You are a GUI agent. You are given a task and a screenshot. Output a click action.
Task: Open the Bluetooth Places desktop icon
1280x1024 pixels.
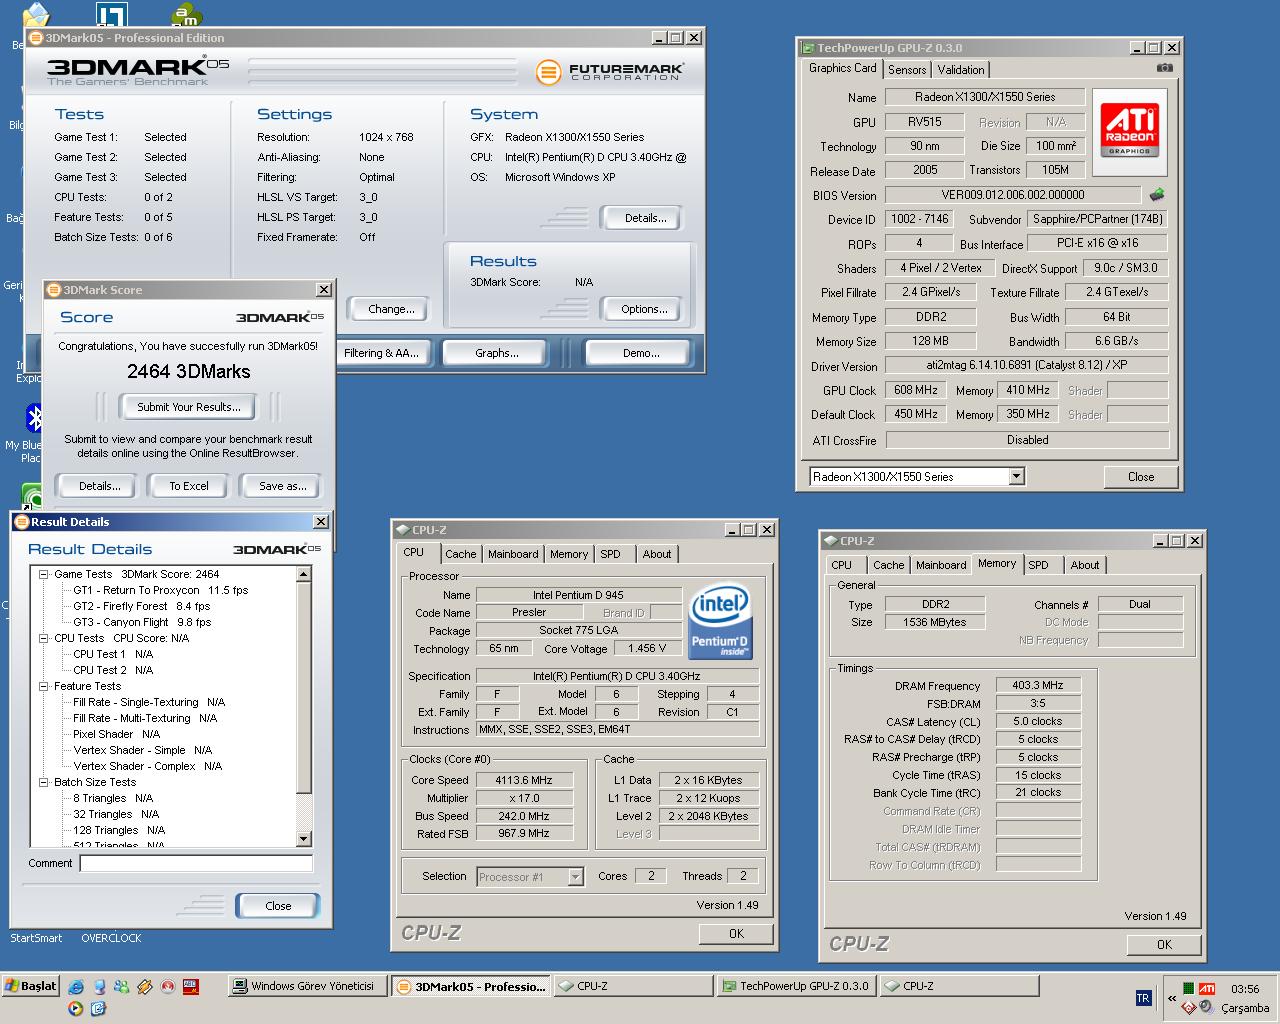tap(32, 420)
